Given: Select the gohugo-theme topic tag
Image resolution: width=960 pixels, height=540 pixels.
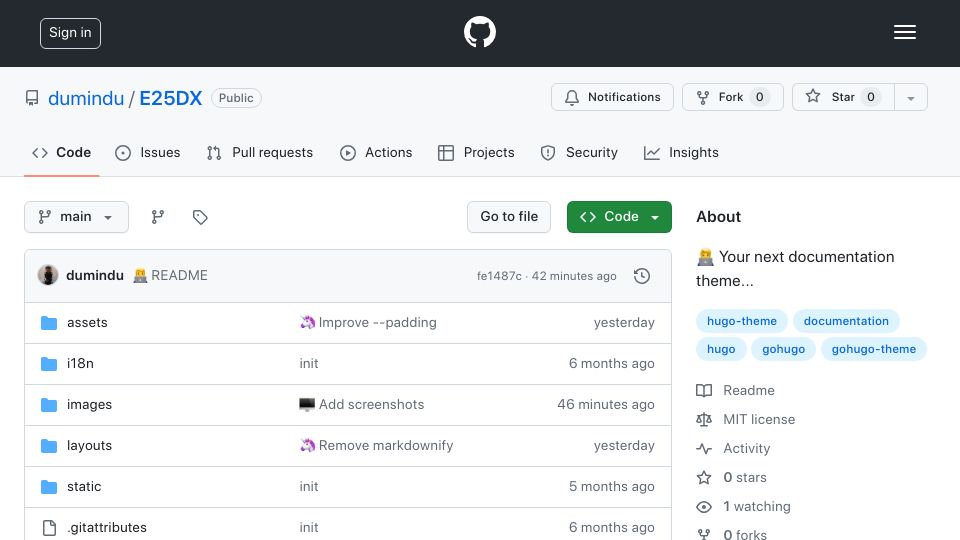Looking at the screenshot, I should (874, 349).
